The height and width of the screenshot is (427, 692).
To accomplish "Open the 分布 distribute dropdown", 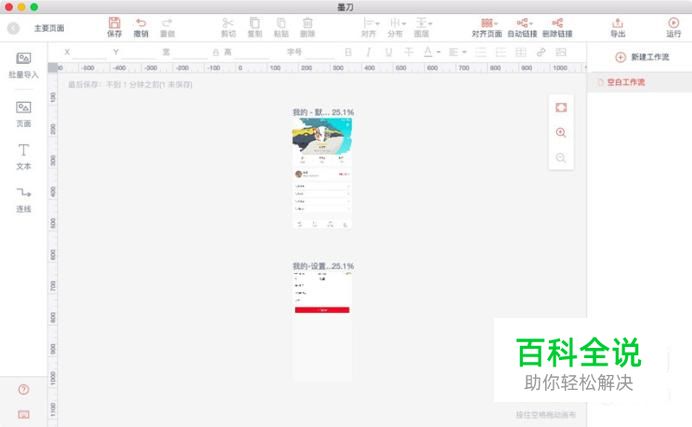I will [x=397, y=23].
